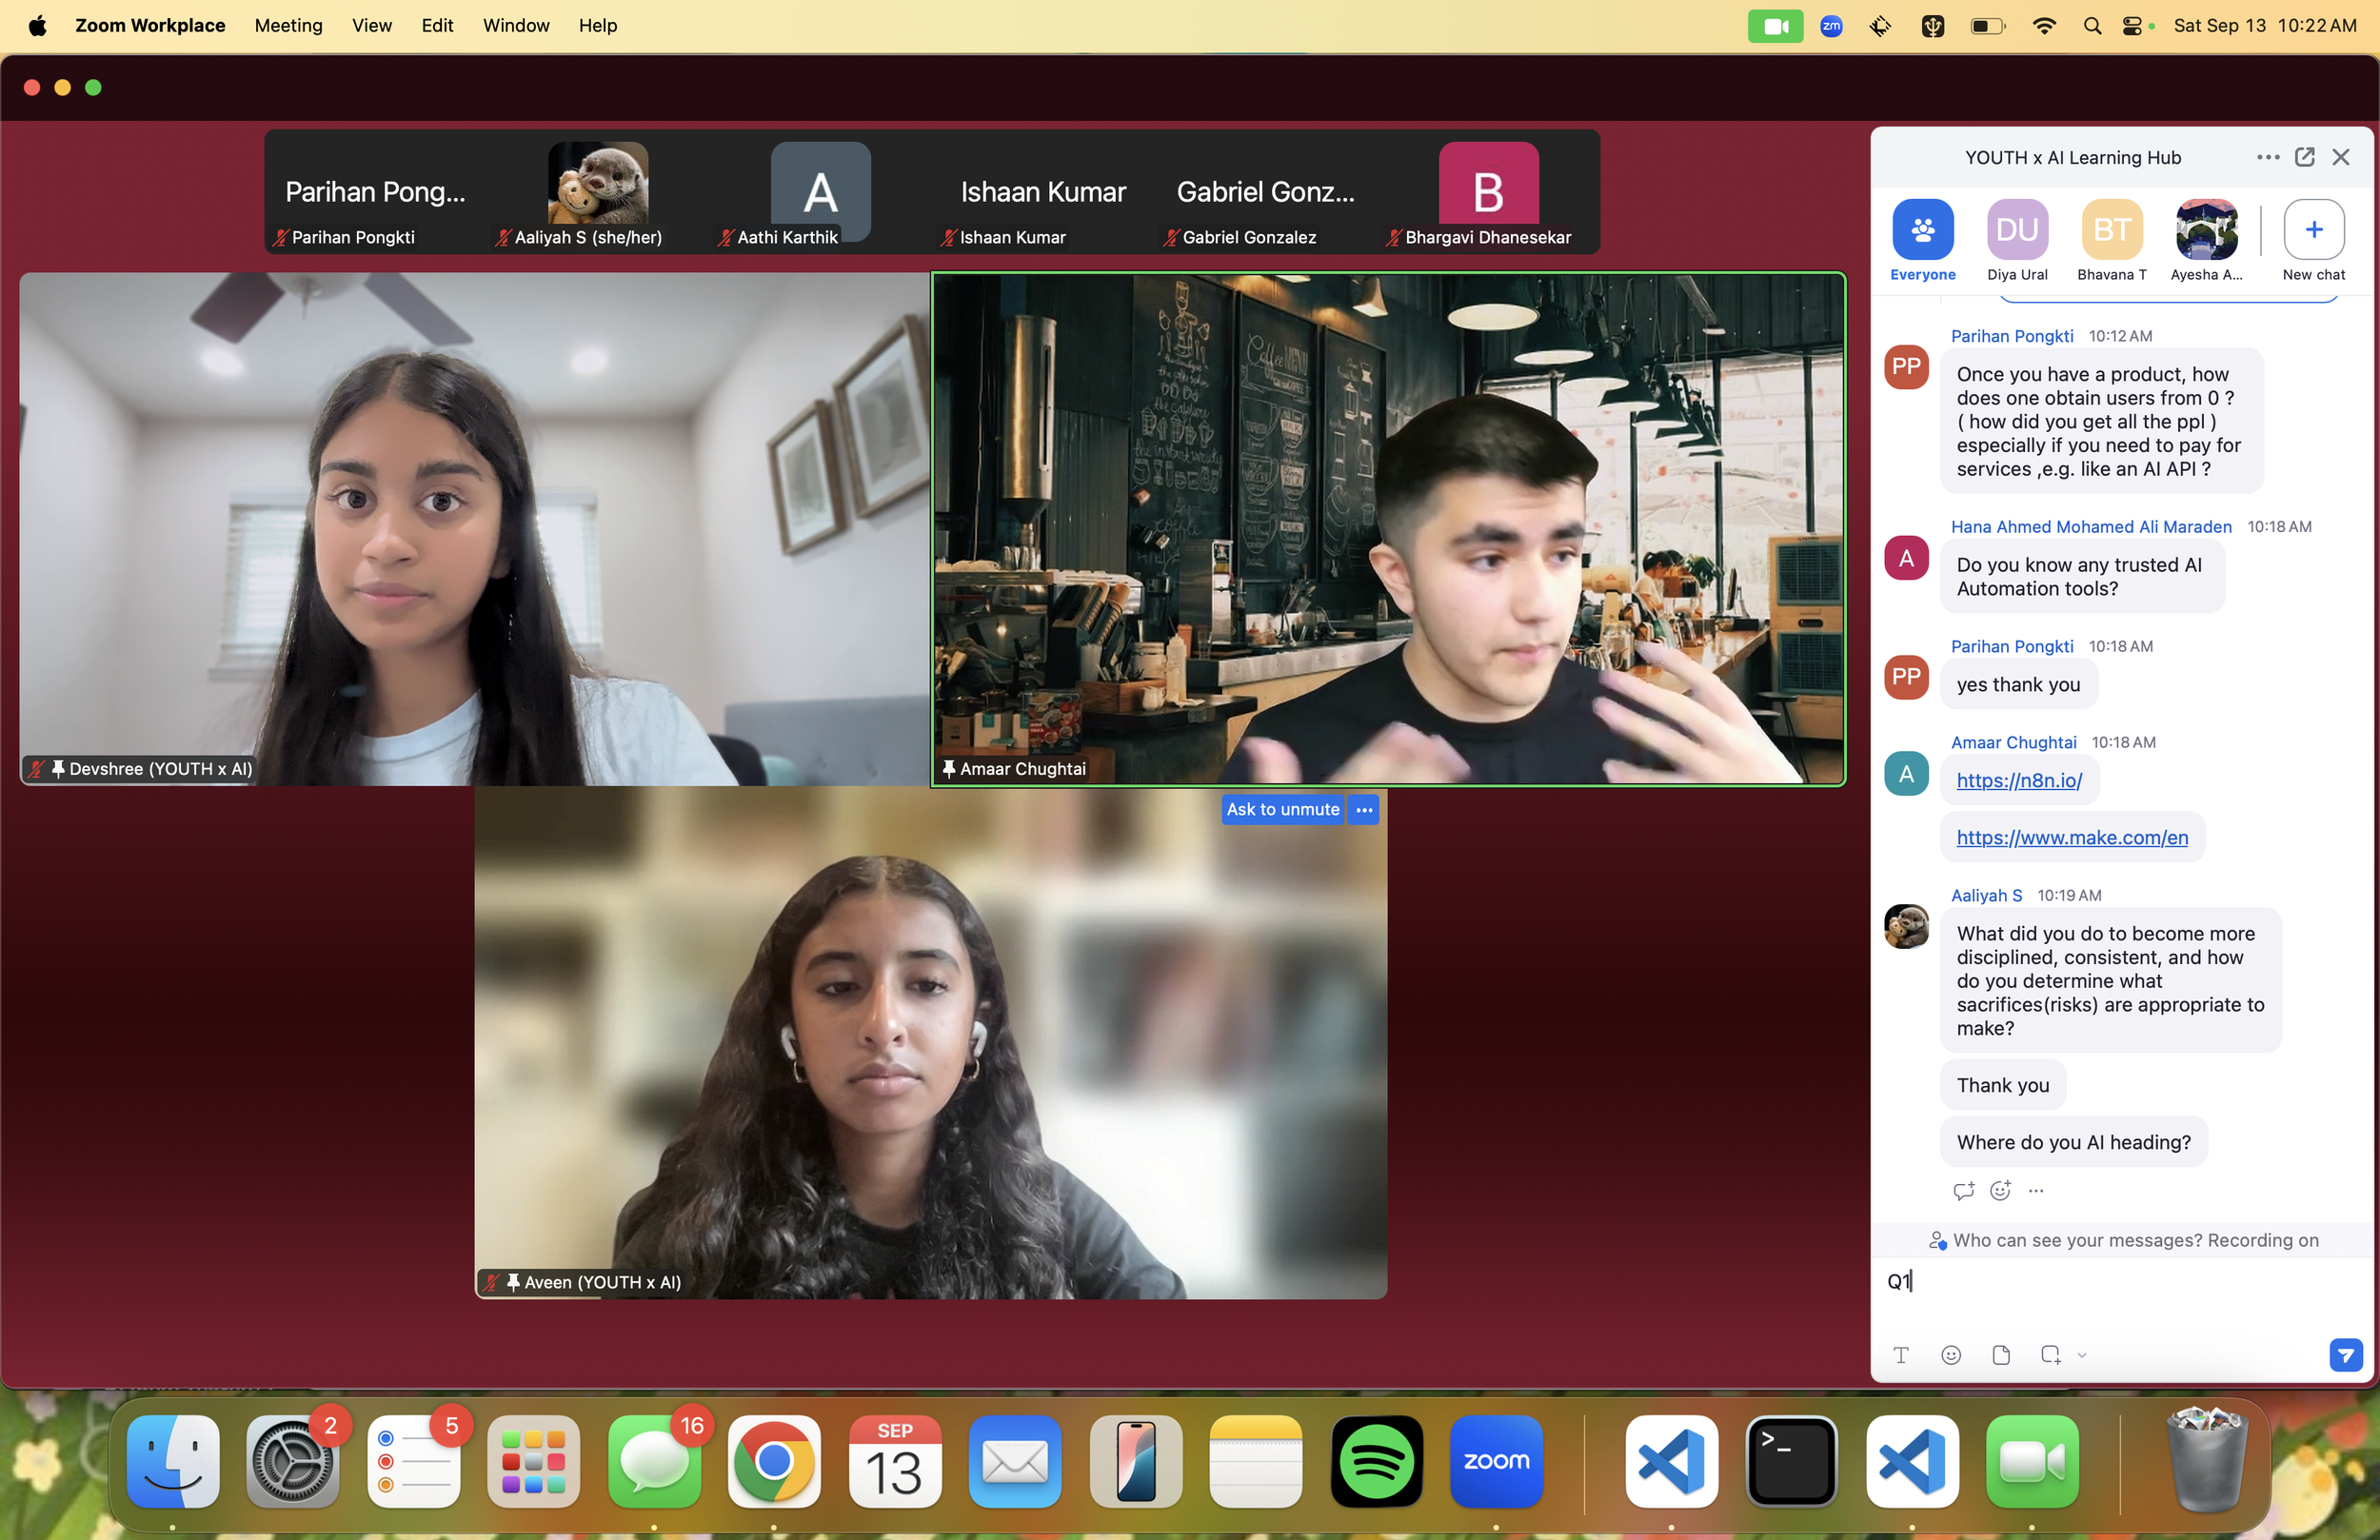Pop out the chat panel window
2380x1540 pixels.
pos(2304,157)
